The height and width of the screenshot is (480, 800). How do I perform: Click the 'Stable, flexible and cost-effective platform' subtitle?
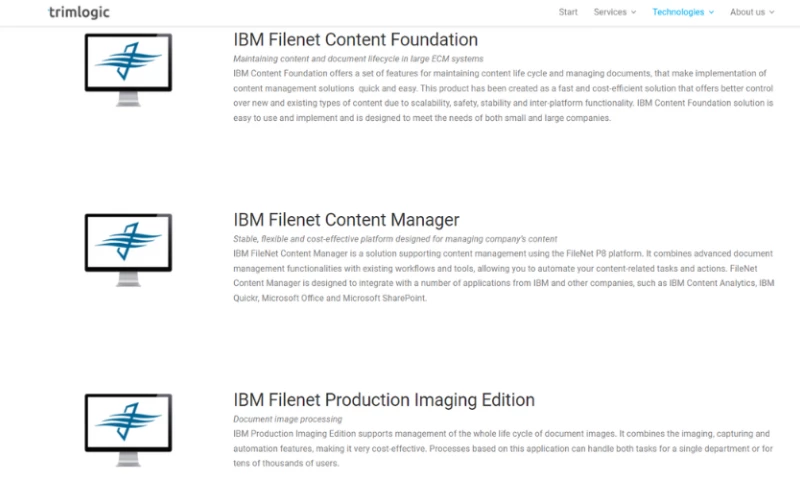pyautogui.click(x=395, y=239)
